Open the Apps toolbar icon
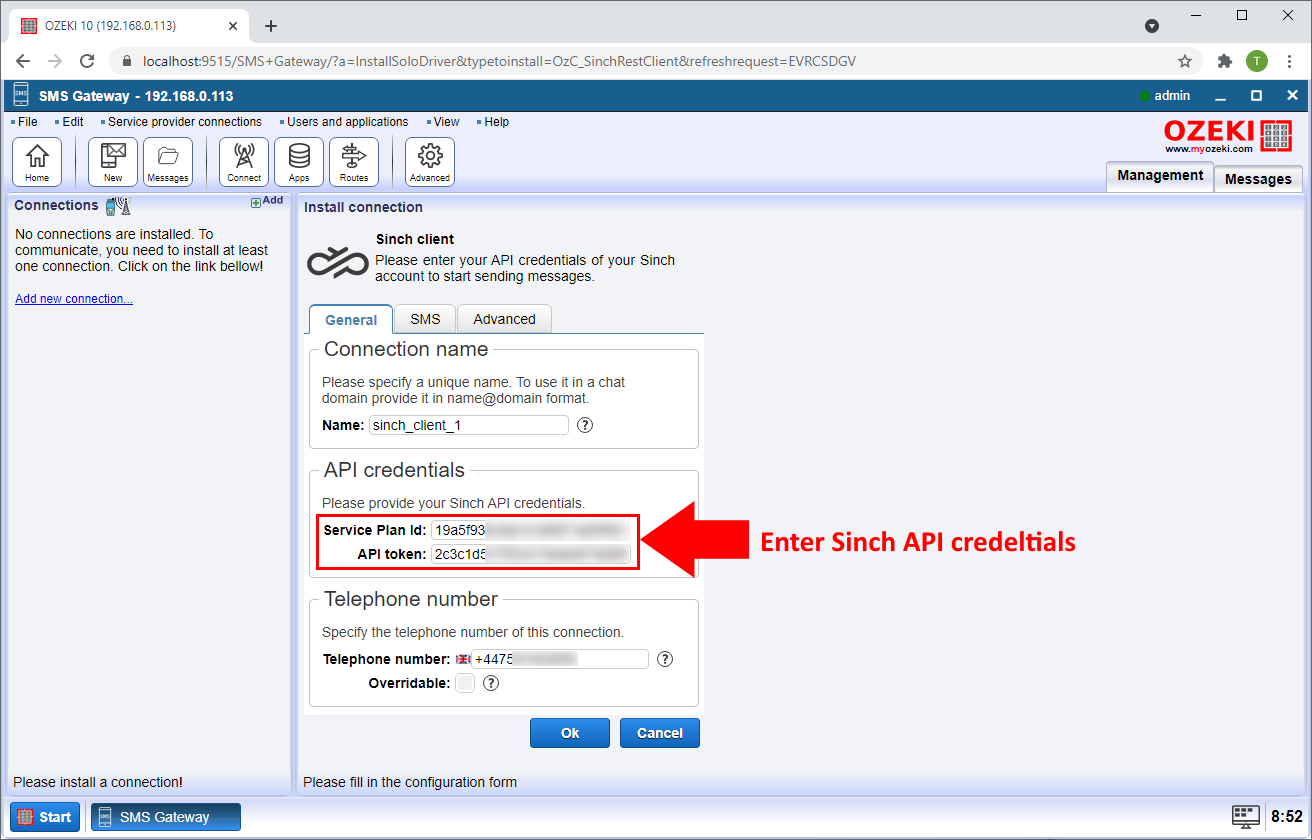The height and width of the screenshot is (840, 1312). tap(299, 162)
